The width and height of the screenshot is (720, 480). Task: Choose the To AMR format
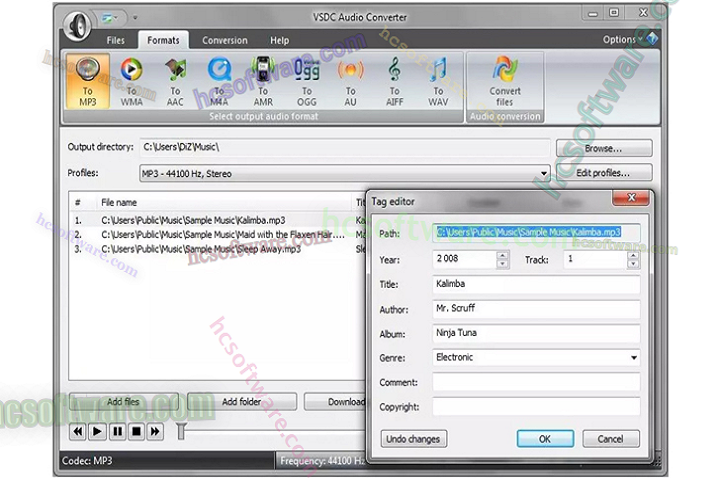[263, 81]
